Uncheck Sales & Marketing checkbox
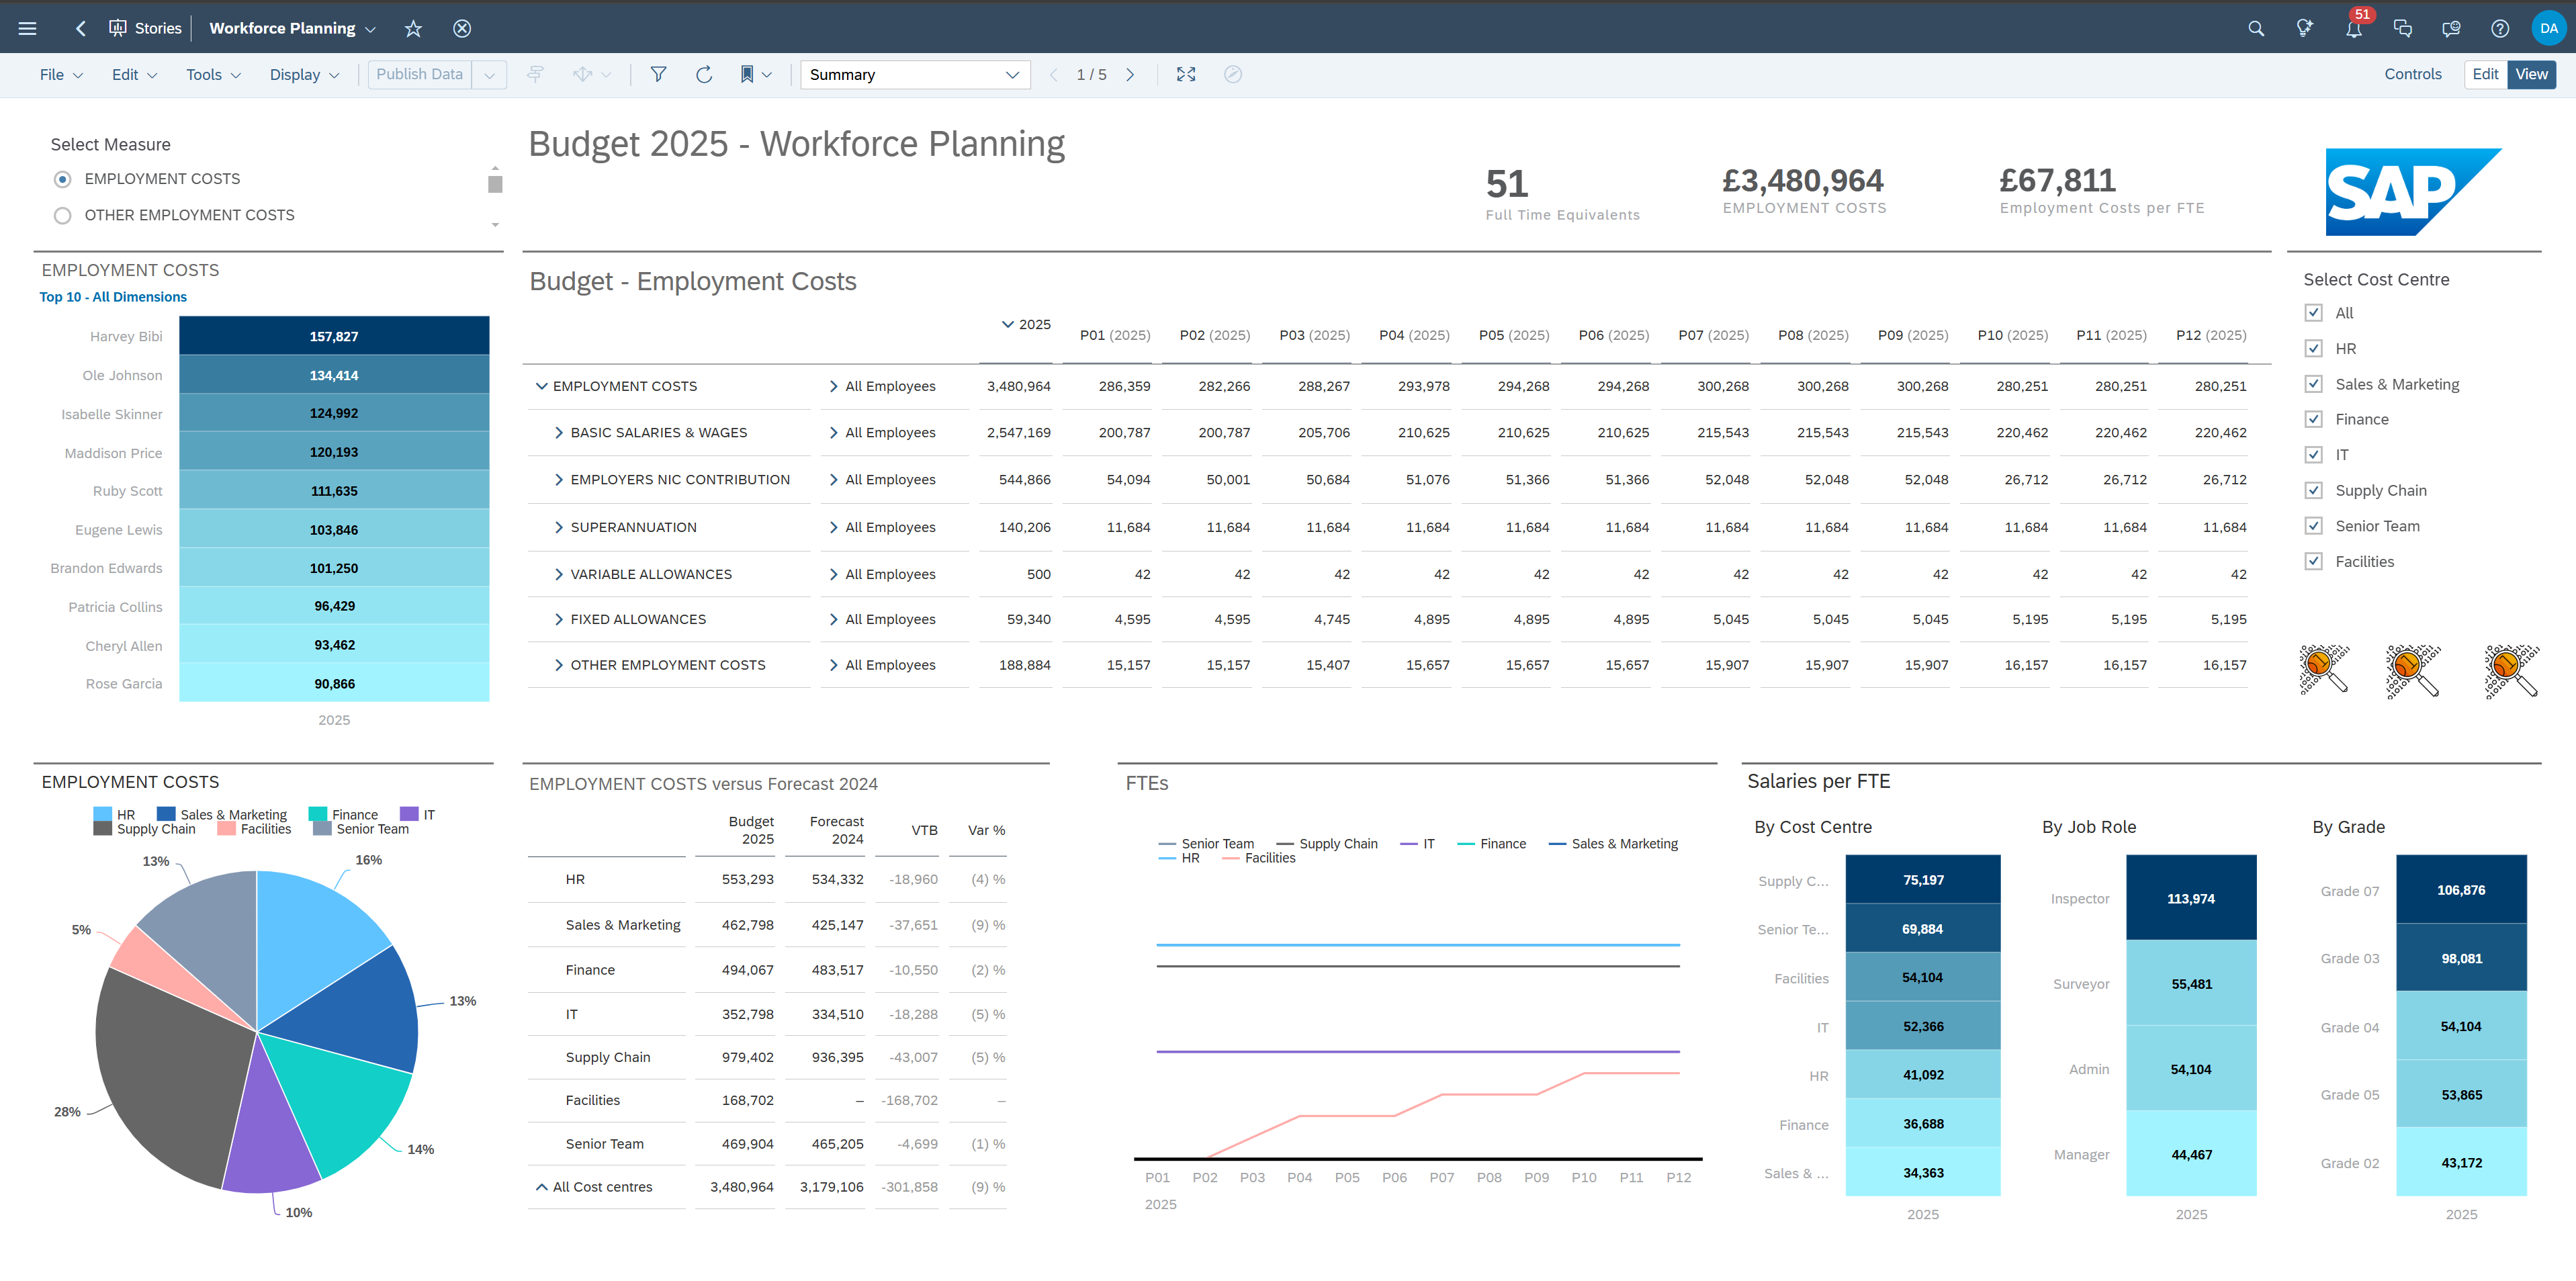The image size is (2576, 1281). click(x=2313, y=384)
